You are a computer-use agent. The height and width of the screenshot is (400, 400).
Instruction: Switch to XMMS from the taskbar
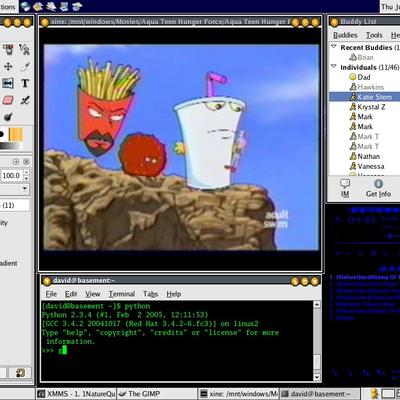76,394
